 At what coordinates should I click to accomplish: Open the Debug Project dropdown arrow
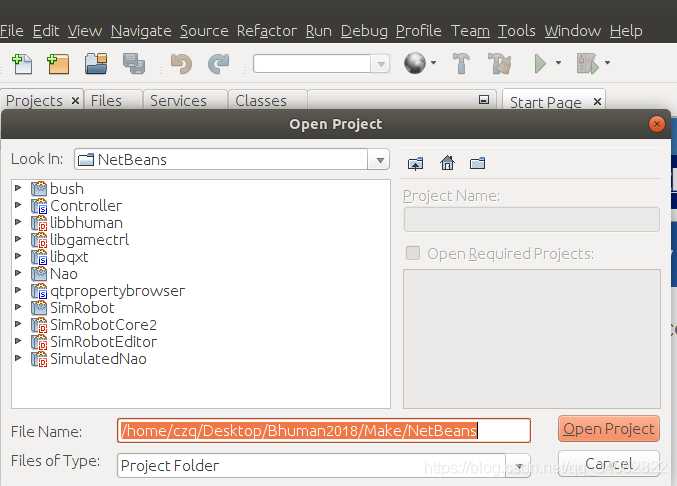pos(607,63)
